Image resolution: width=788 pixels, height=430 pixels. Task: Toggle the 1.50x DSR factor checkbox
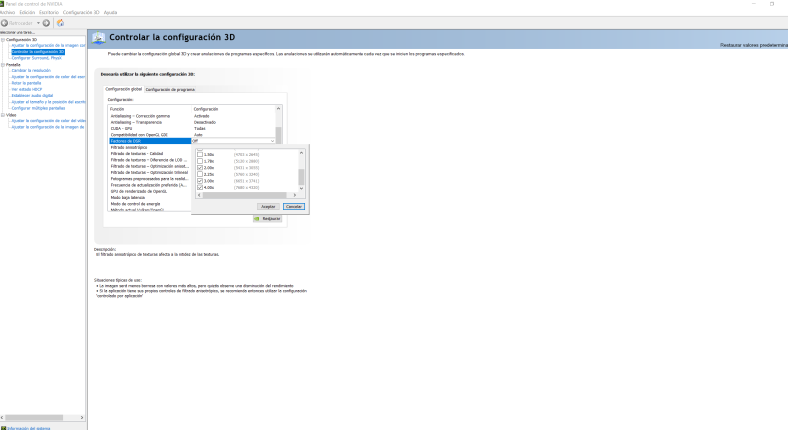[x=200, y=154]
